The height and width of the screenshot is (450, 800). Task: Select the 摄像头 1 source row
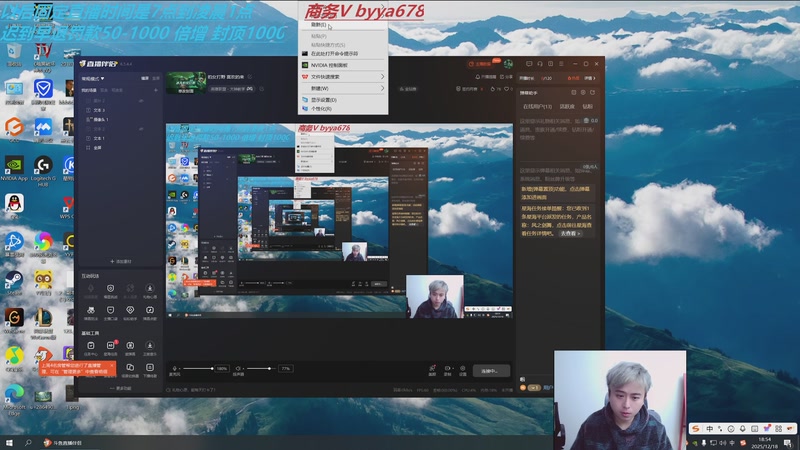[120, 119]
